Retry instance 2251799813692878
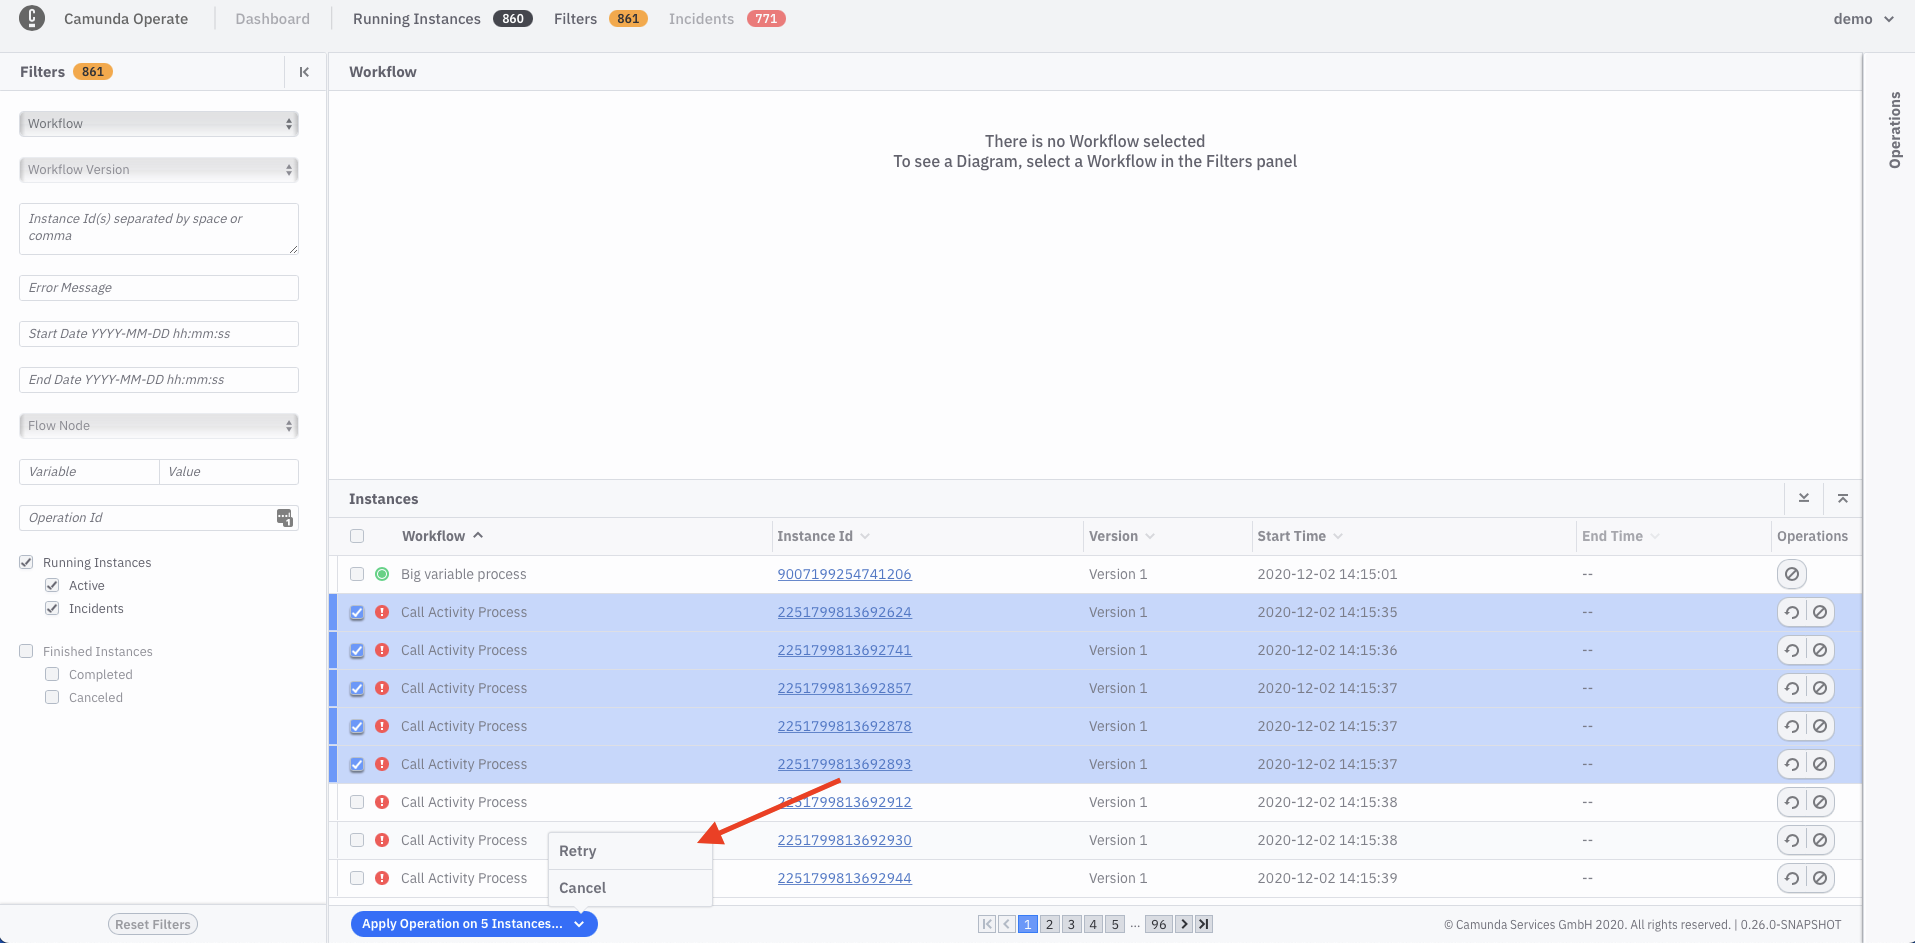Screen dimensions: 1915x943 [1792, 726]
